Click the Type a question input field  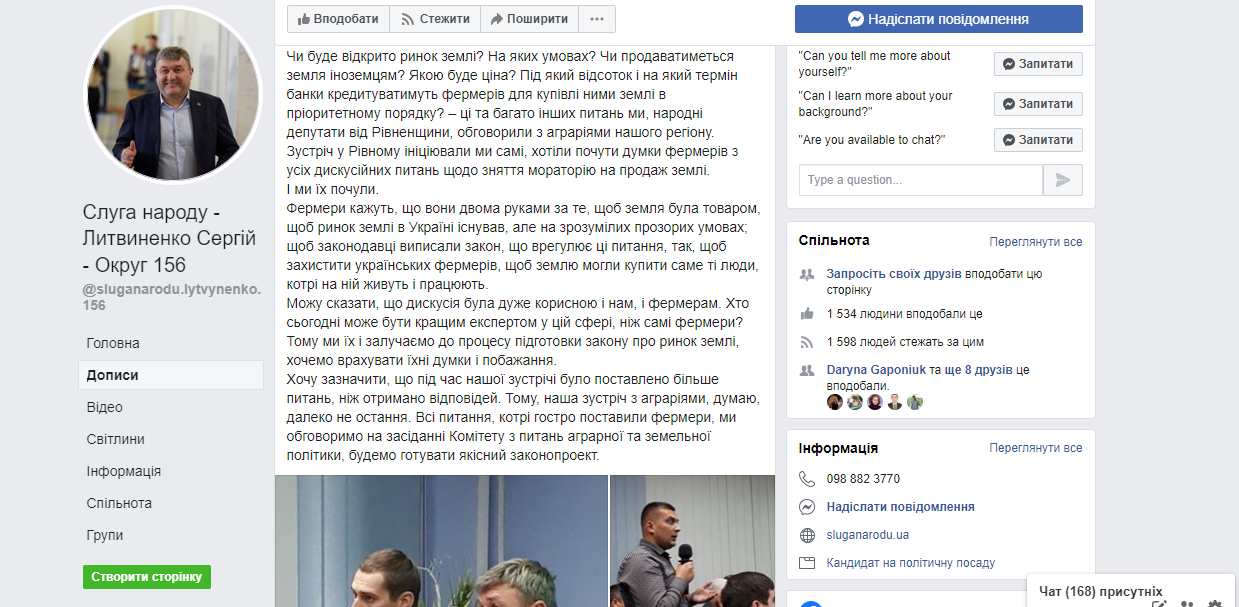(921, 180)
